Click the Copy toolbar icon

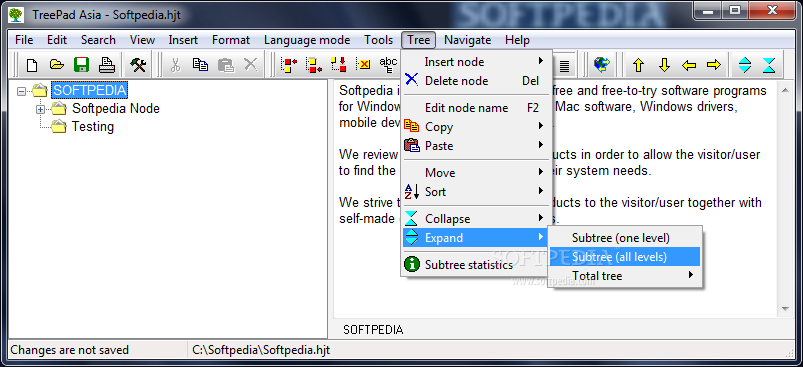(x=200, y=65)
